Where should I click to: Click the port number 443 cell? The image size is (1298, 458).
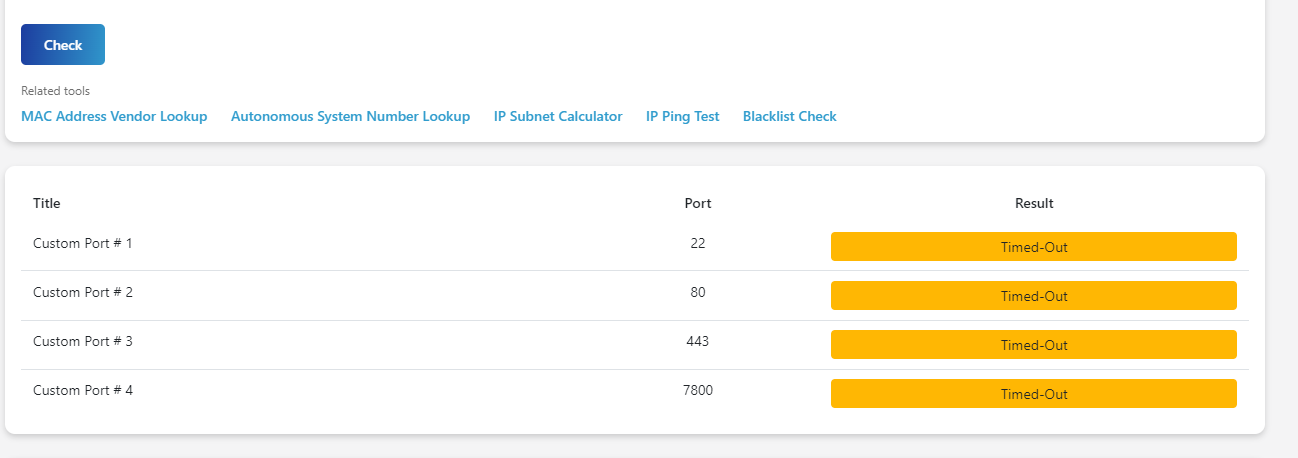pyautogui.click(x=698, y=341)
